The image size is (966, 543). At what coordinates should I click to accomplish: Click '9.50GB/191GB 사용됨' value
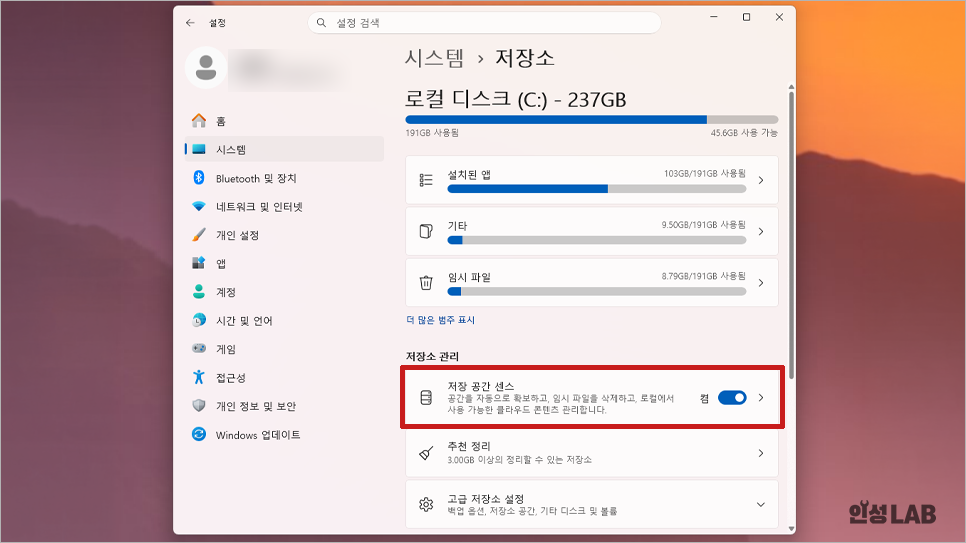click(x=704, y=224)
